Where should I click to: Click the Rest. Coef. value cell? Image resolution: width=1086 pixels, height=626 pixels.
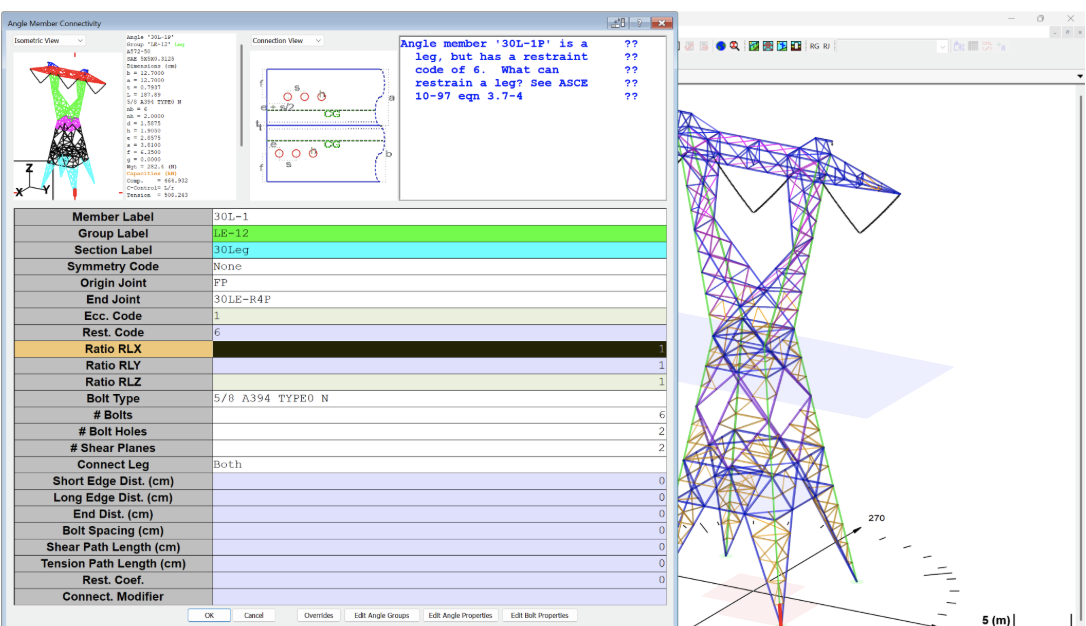439,580
